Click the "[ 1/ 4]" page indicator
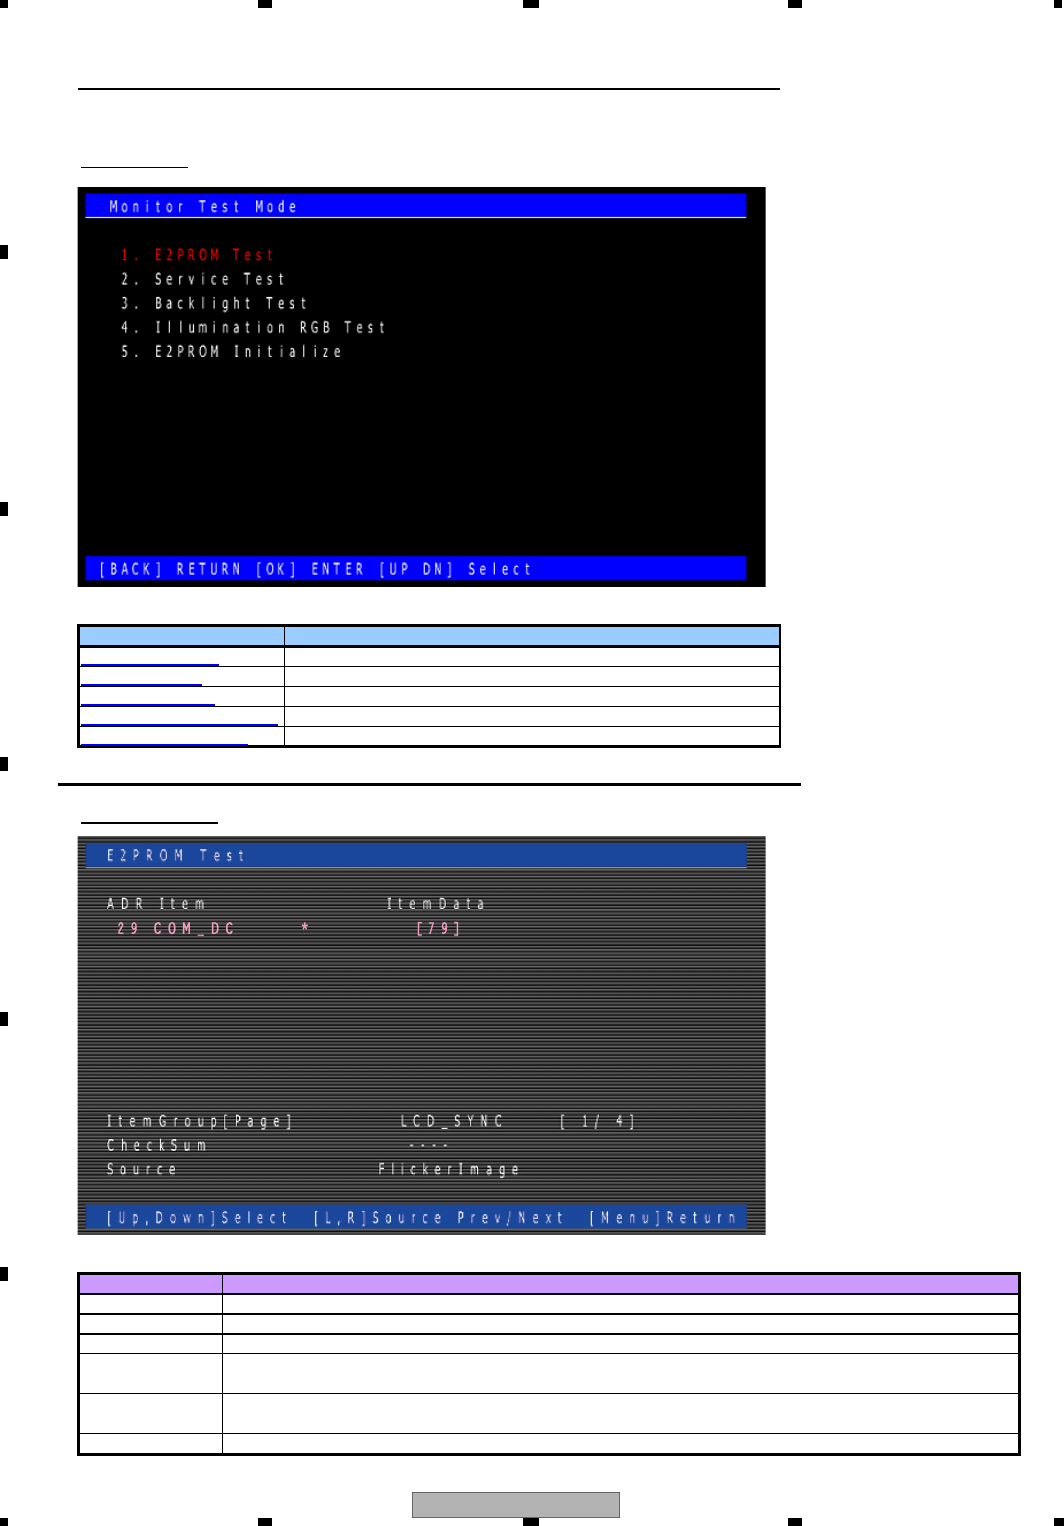1064x1526 pixels. pyautogui.click(x=597, y=1121)
